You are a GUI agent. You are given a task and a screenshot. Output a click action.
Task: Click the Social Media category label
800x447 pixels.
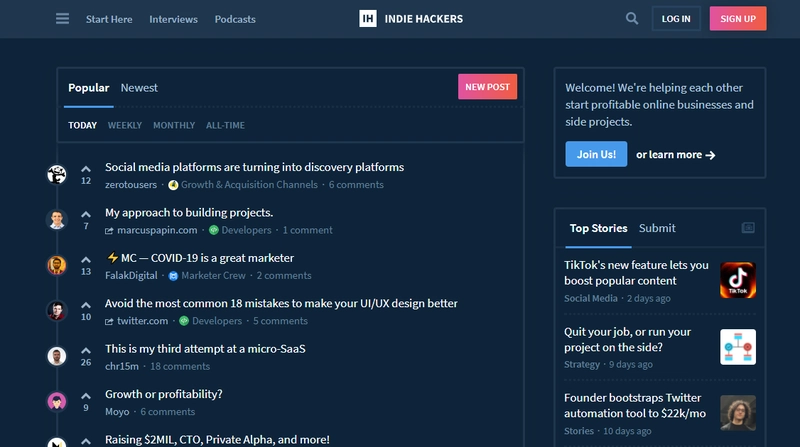coord(591,299)
